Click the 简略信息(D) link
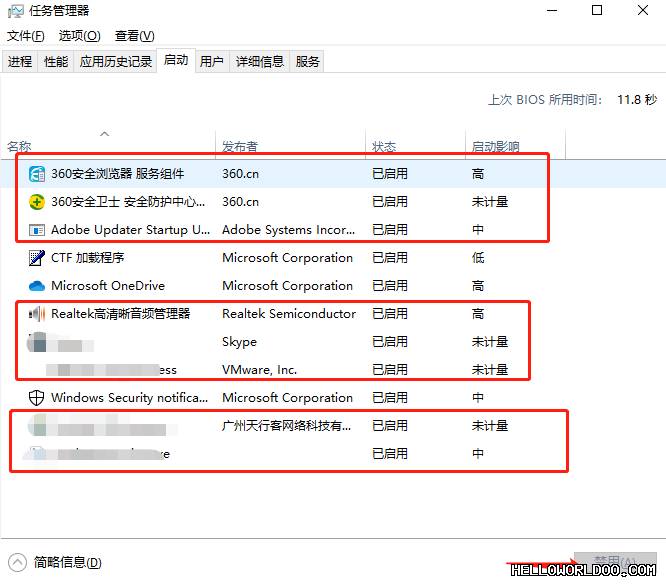 click(x=68, y=563)
